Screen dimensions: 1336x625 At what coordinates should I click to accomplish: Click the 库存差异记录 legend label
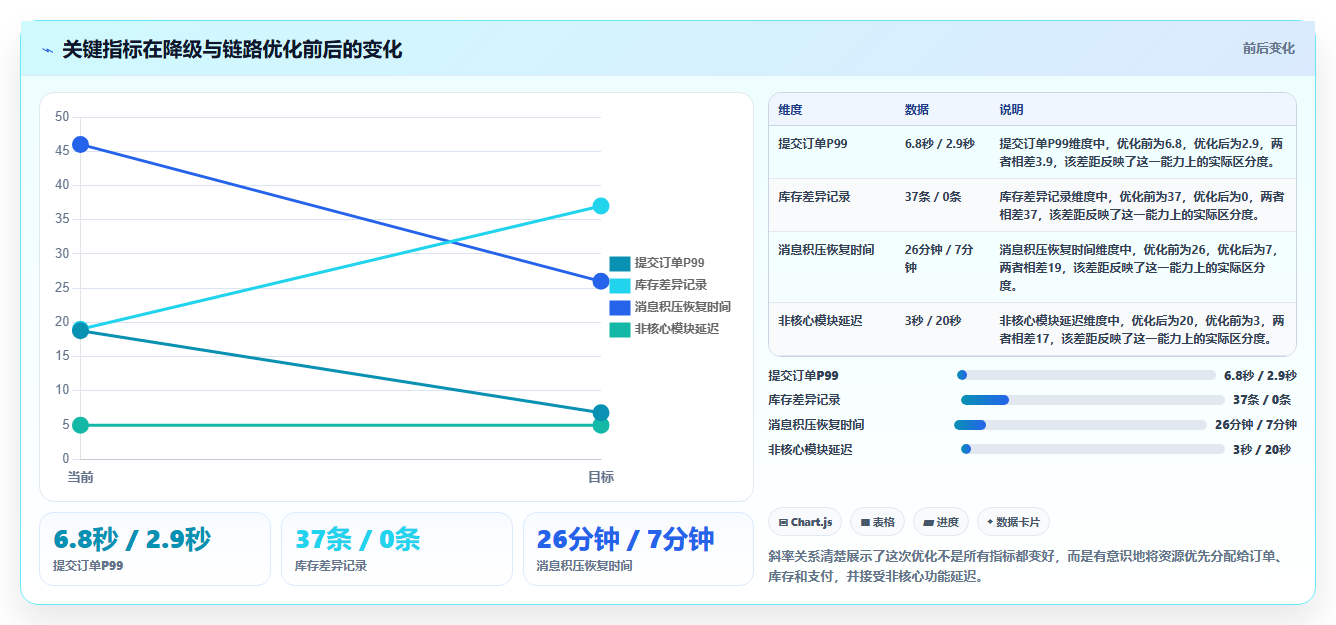click(671, 285)
